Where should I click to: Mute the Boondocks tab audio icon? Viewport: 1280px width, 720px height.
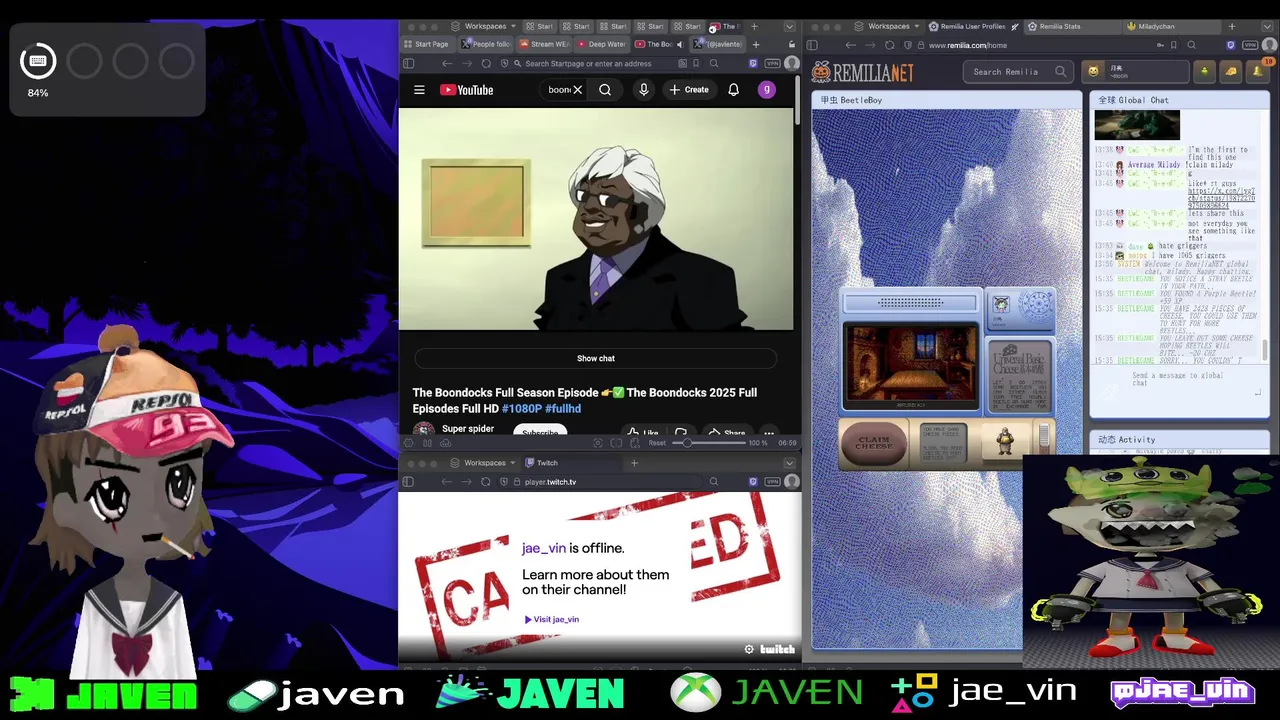(x=680, y=44)
